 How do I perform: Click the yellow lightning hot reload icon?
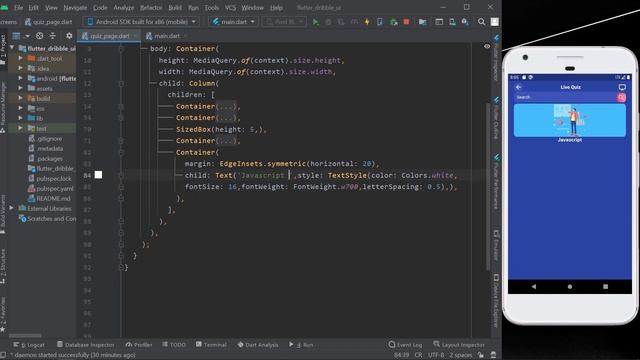click(367, 22)
